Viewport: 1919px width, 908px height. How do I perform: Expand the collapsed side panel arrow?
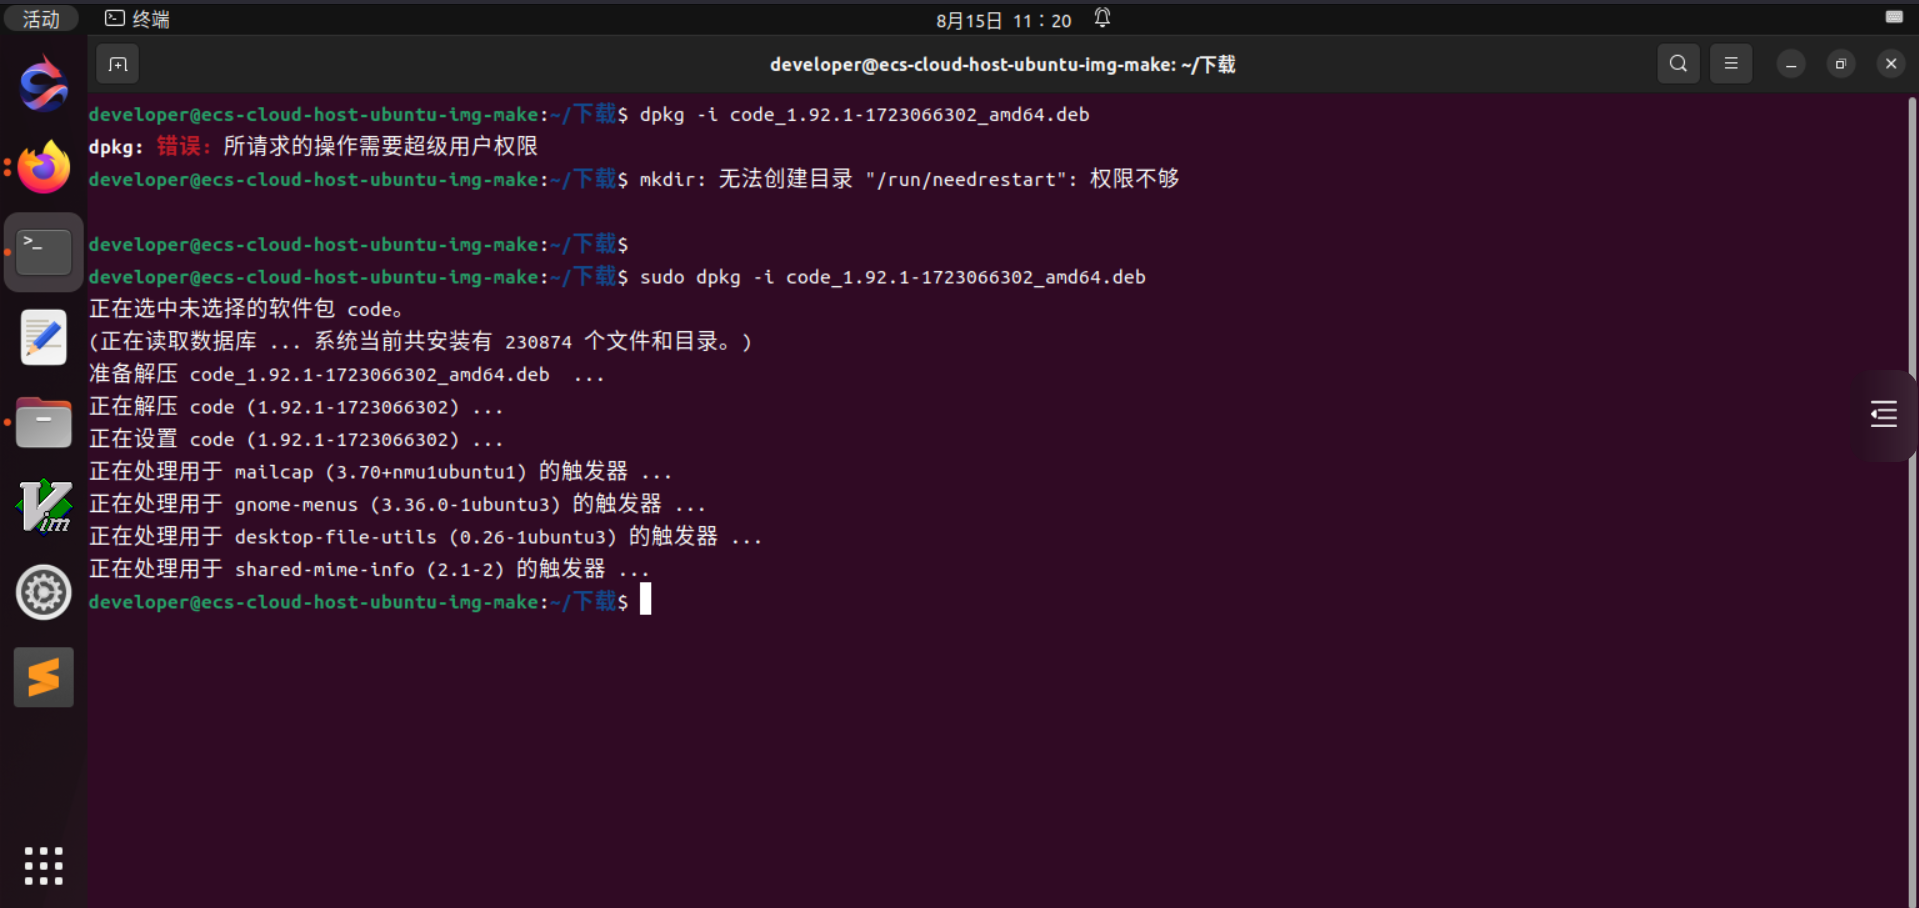tap(1884, 413)
